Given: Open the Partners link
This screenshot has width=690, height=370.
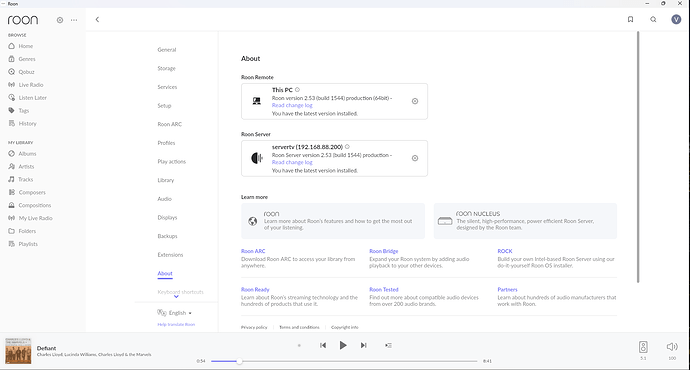Looking at the screenshot, I should [507, 289].
